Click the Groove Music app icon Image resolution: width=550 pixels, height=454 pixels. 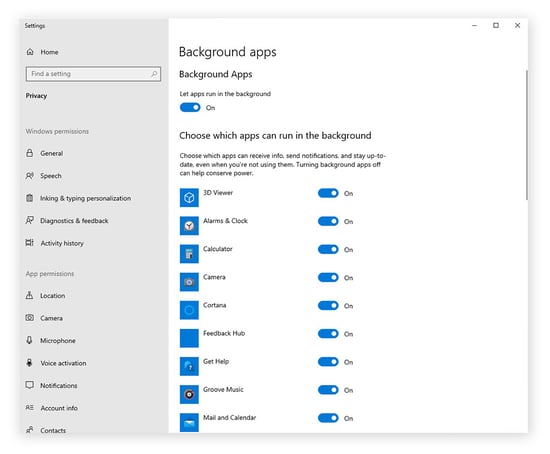[x=189, y=394]
